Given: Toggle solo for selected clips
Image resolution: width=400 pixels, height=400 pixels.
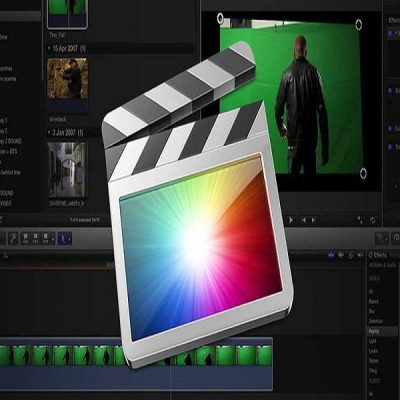Looking at the screenshot, I should 351,255.
